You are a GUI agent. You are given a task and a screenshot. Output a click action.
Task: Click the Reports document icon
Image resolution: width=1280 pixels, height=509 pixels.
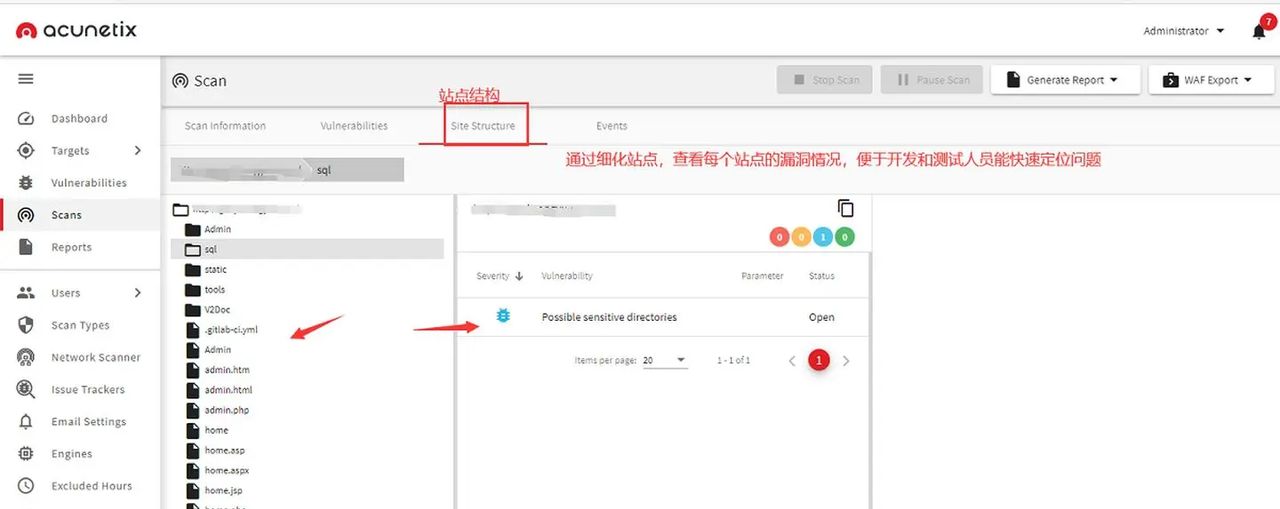point(27,247)
